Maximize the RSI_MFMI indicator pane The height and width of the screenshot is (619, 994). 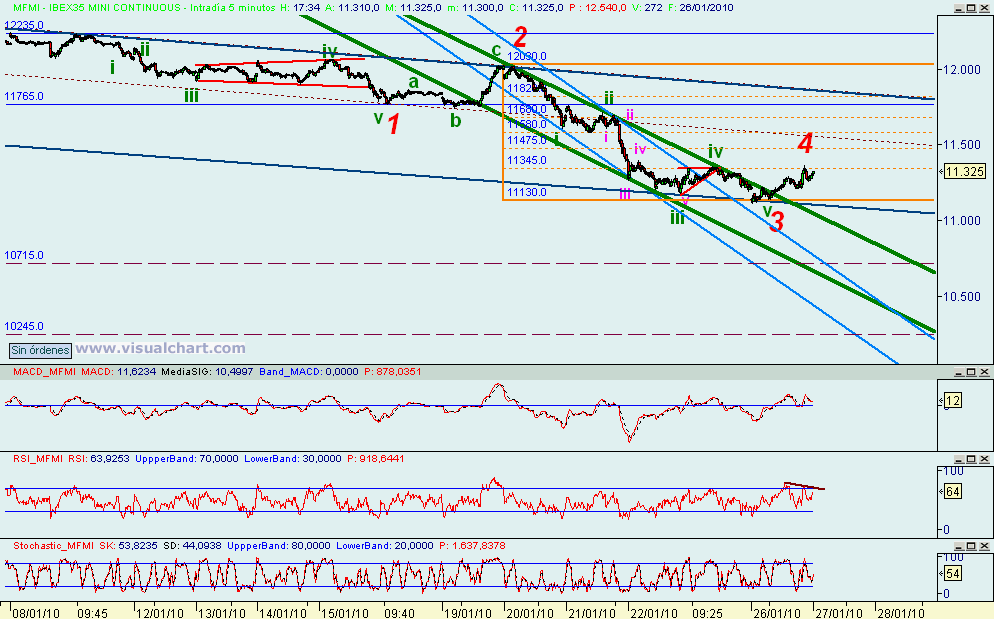pyautogui.click(x=971, y=459)
